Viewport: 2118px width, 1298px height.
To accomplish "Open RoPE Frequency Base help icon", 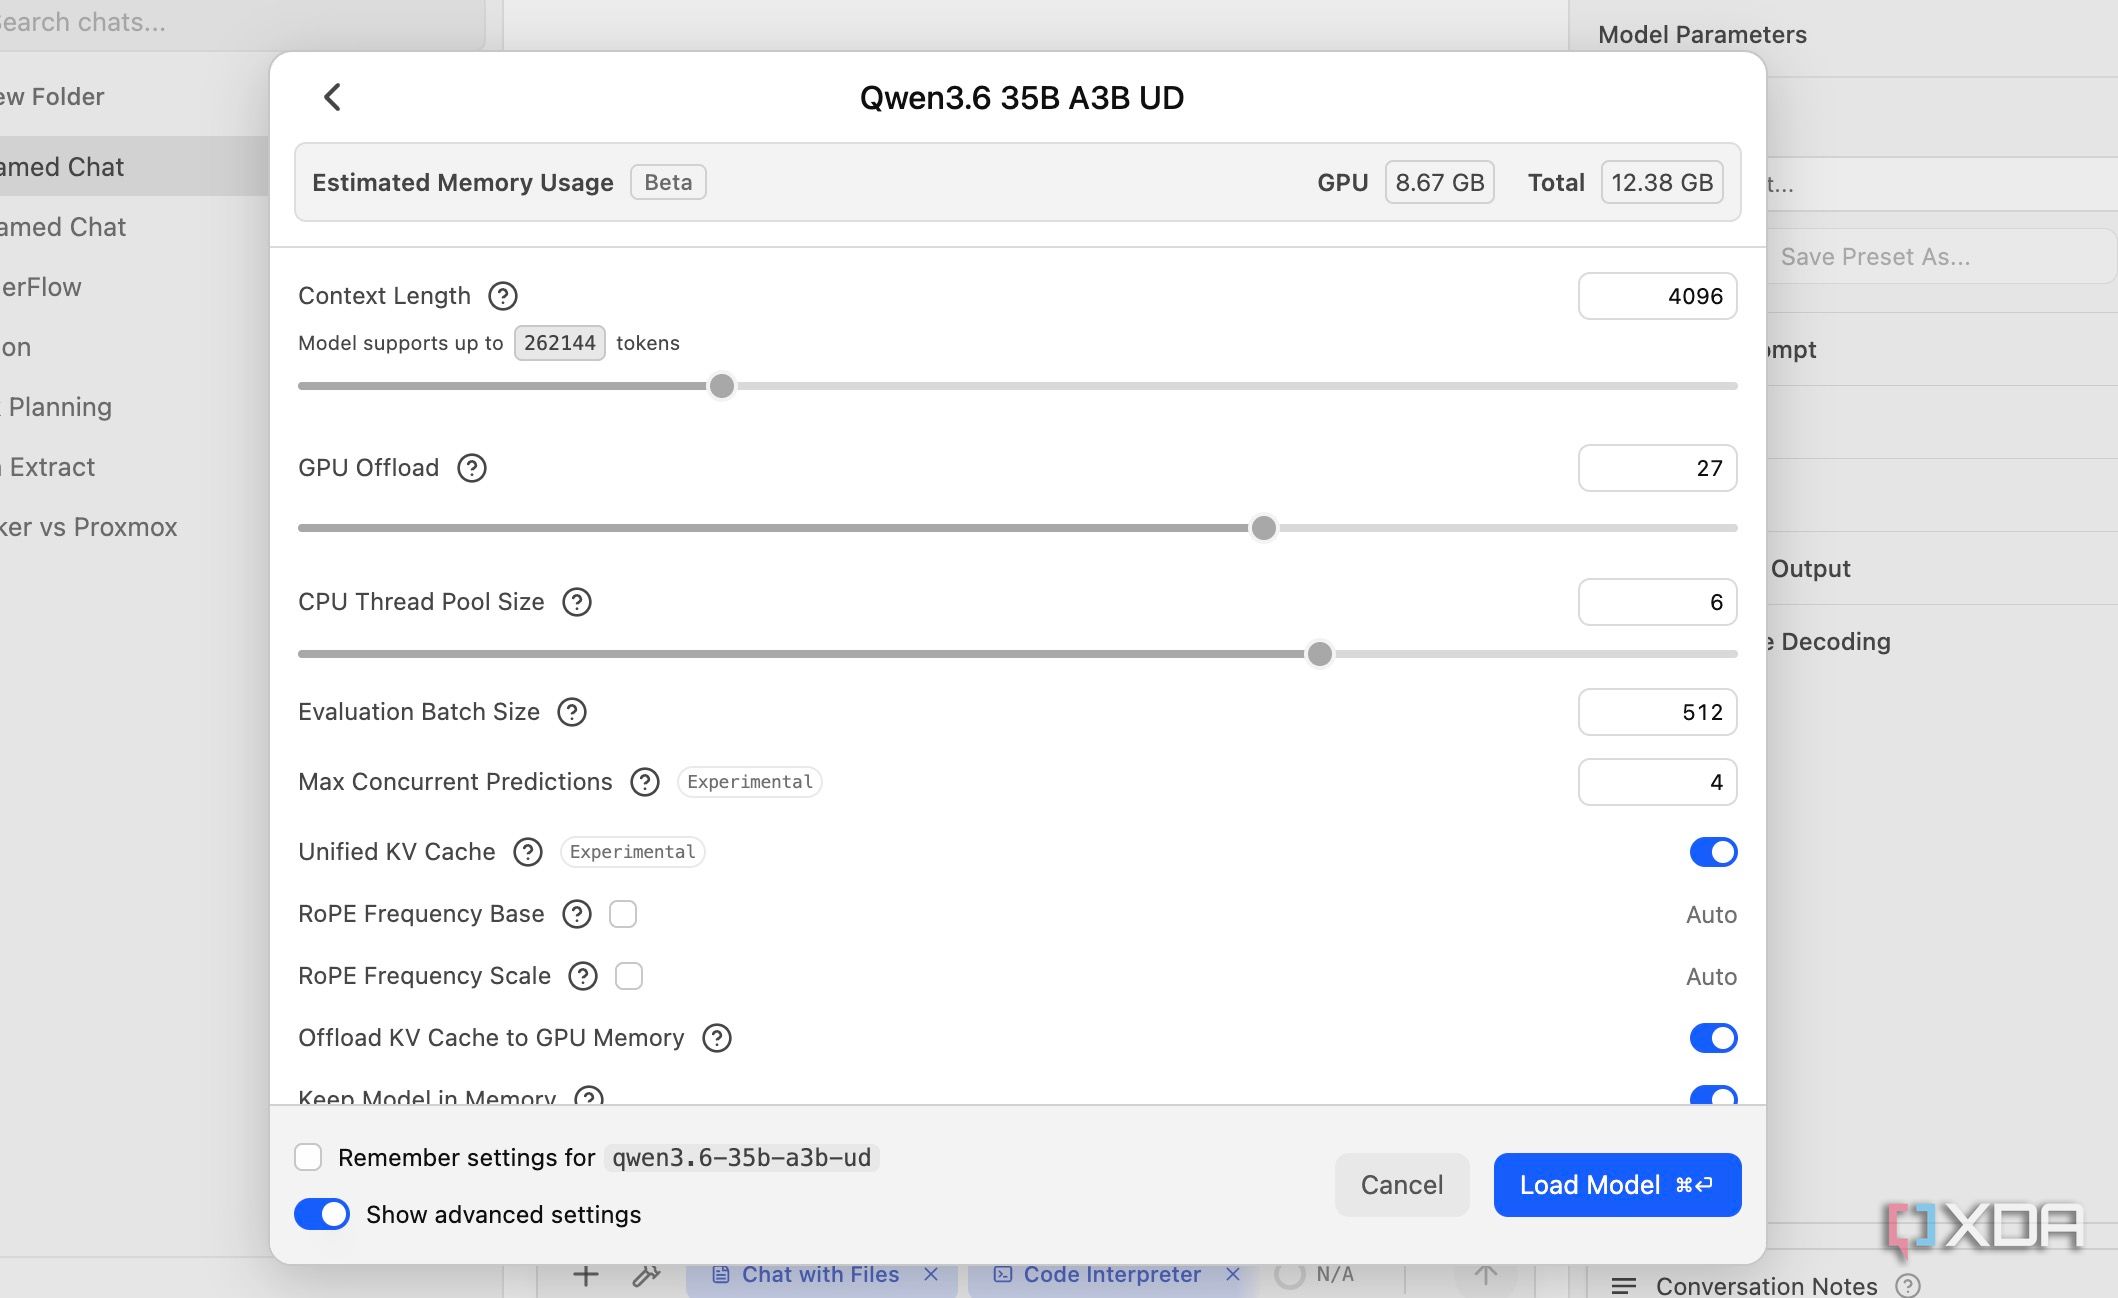I will tap(577, 914).
